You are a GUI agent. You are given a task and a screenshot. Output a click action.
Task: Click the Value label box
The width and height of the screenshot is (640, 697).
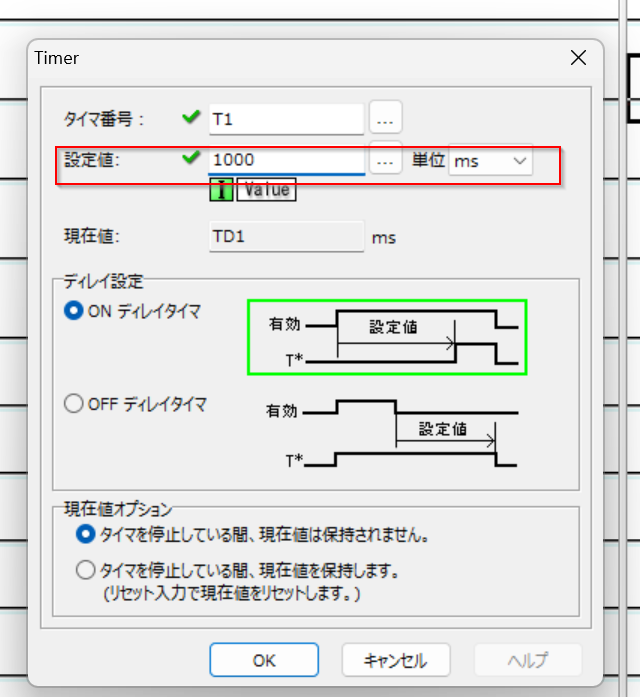pos(267,190)
